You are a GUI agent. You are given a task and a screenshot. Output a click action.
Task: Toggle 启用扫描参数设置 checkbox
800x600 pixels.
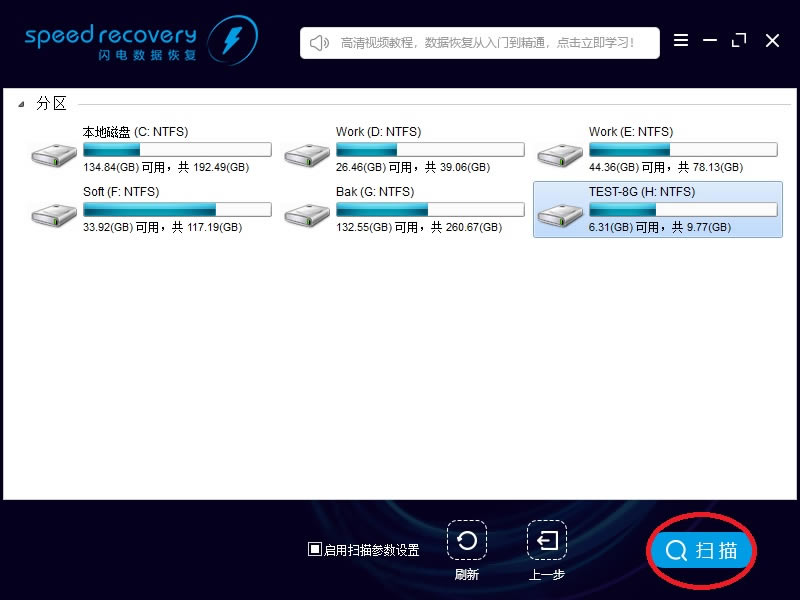(314, 549)
